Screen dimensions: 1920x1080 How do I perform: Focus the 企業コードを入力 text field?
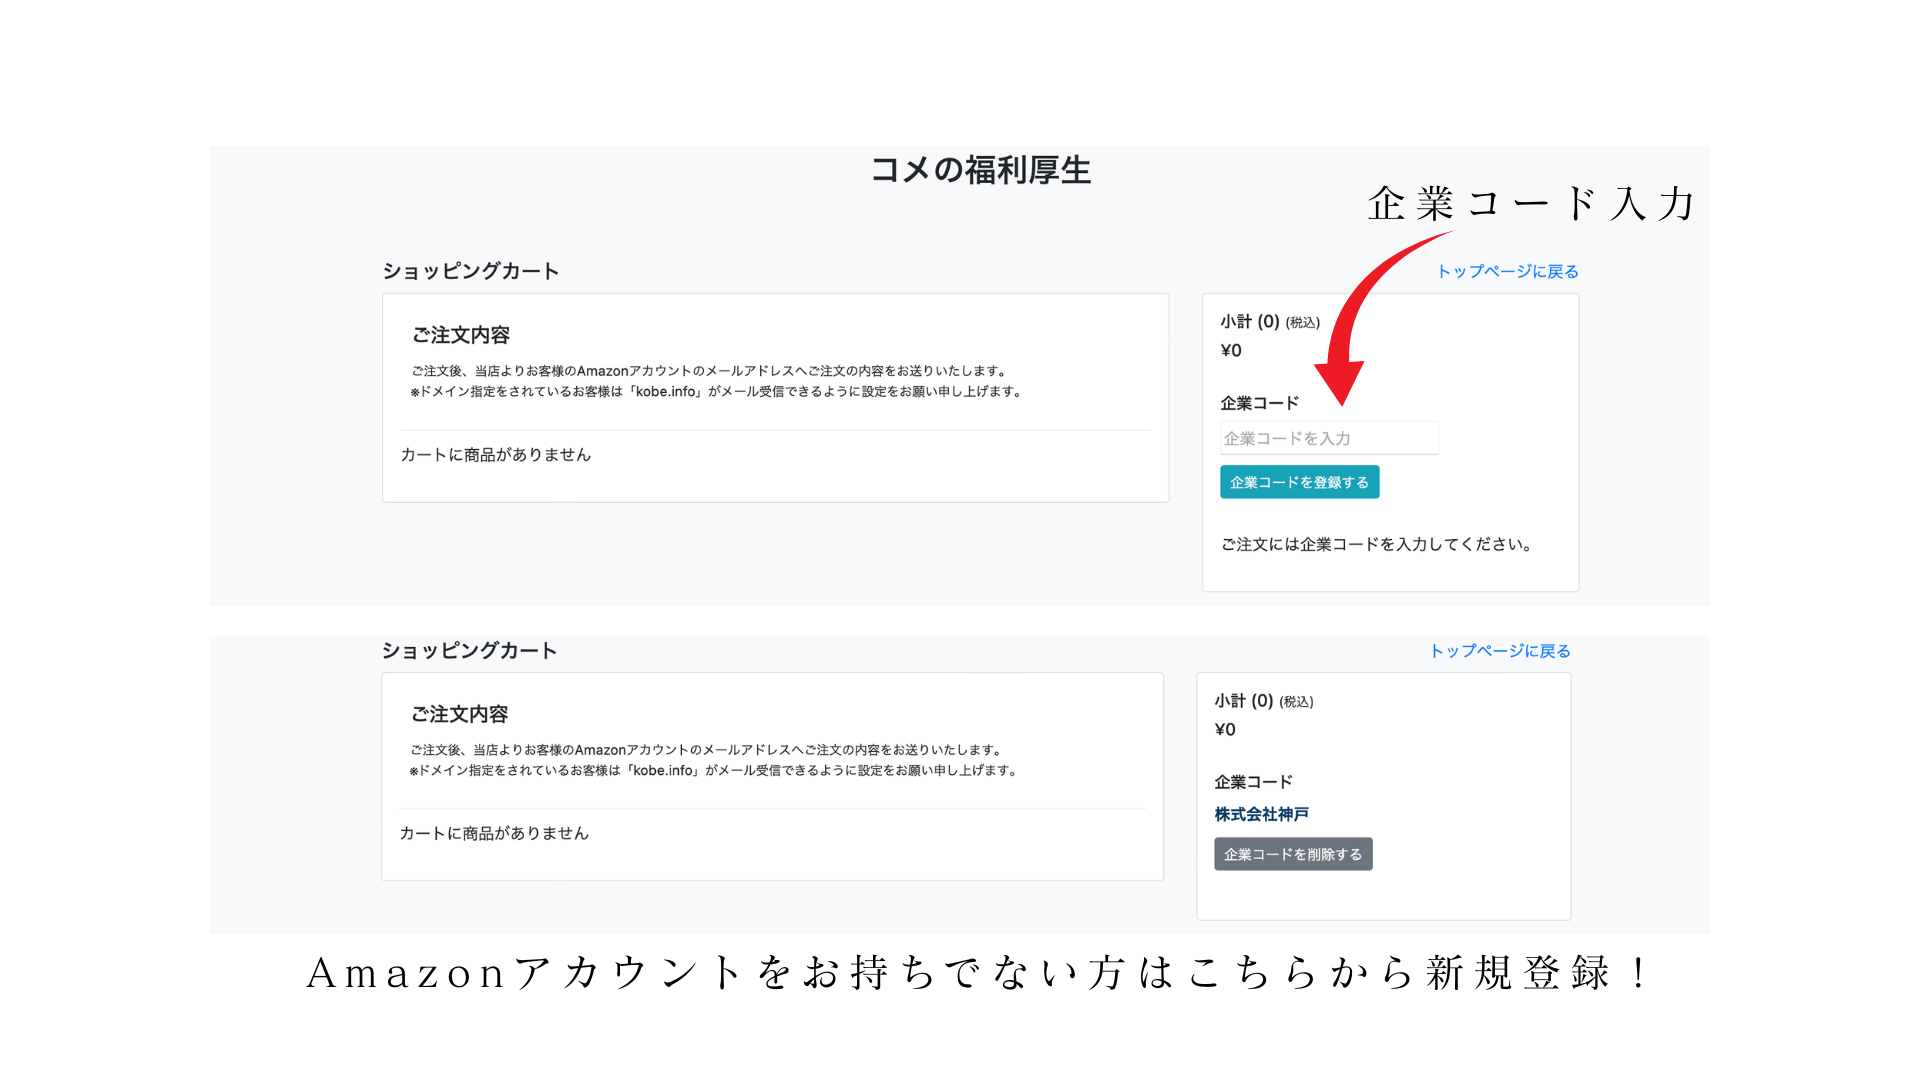1328,438
